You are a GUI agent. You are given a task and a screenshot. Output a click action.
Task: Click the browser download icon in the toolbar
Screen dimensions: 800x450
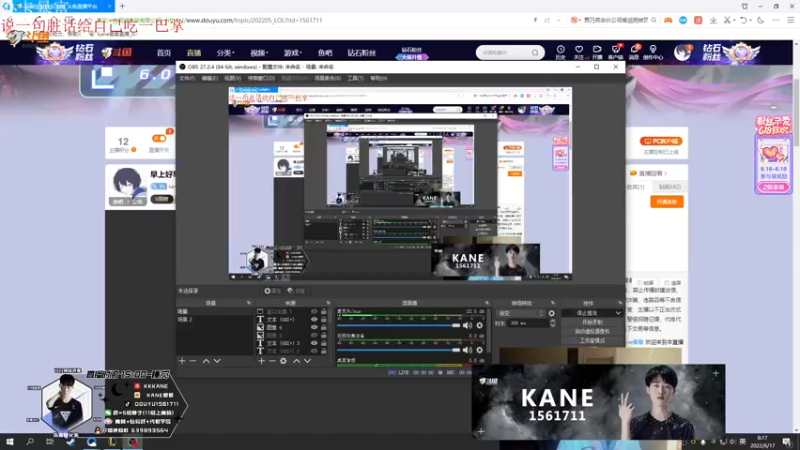click(x=713, y=20)
